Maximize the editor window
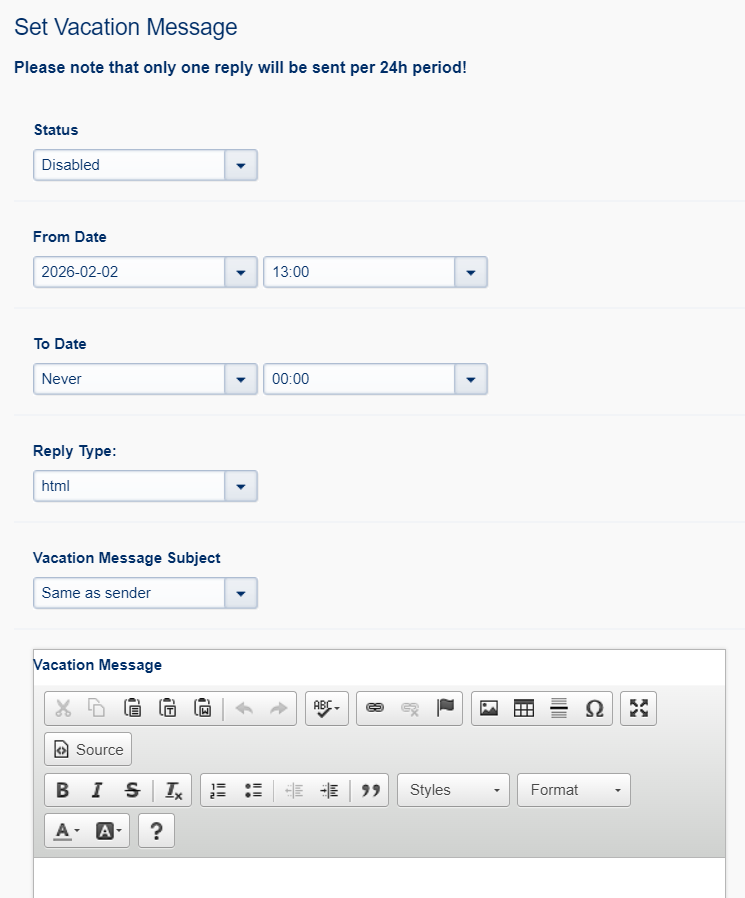This screenshot has height=898, width=745. 639,708
